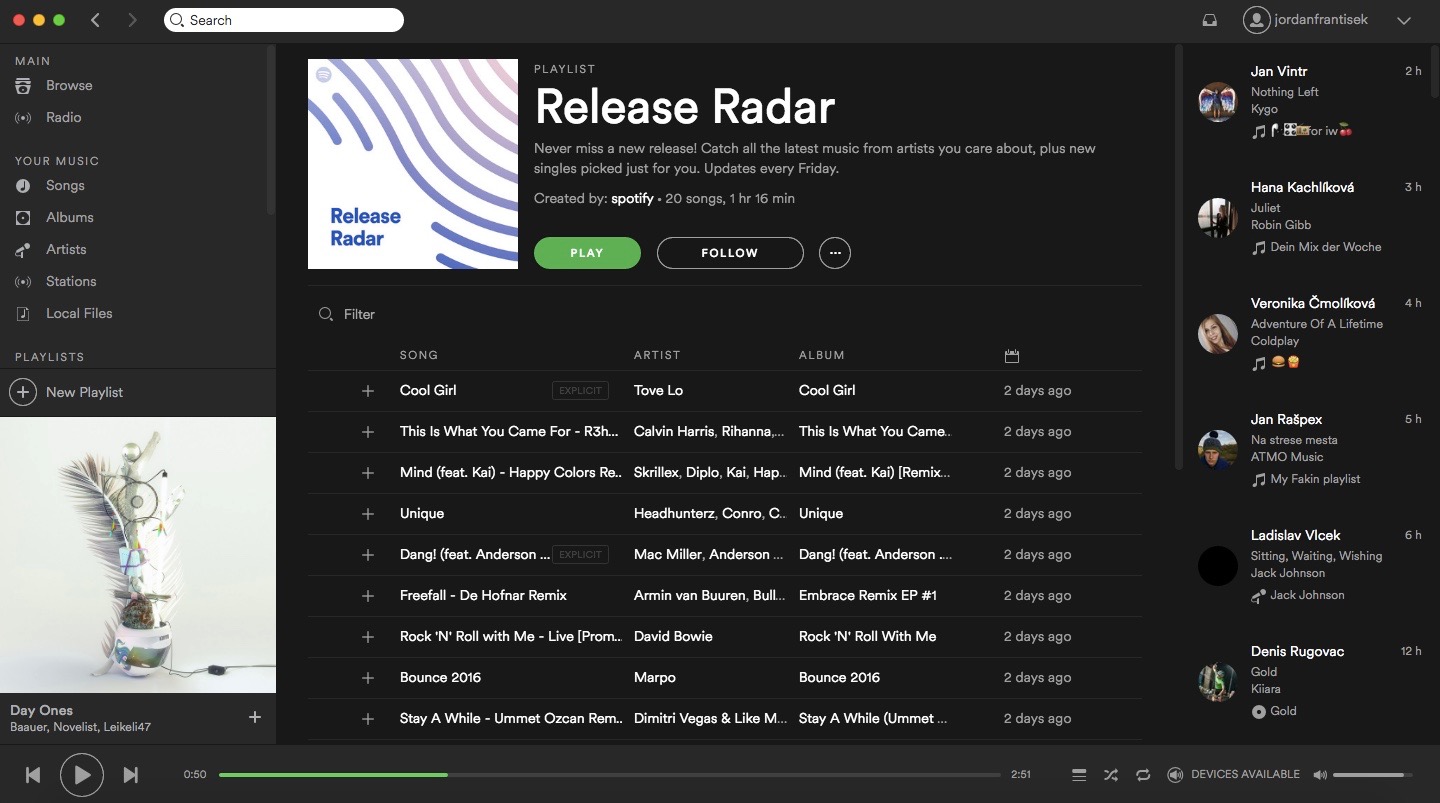
Task: Follow the Release Radar playlist
Action: pos(729,253)
